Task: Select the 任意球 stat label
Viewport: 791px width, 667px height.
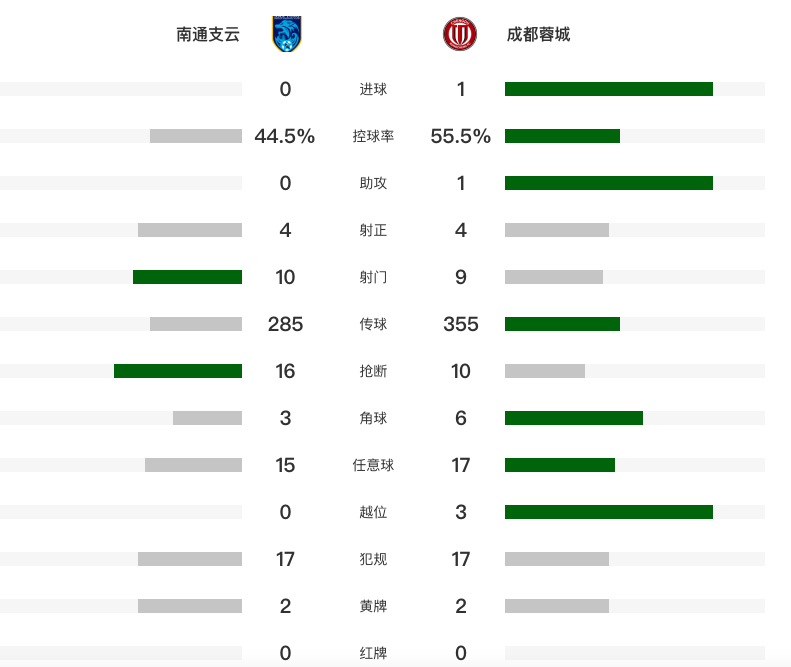Action: [x=373, y=465]
